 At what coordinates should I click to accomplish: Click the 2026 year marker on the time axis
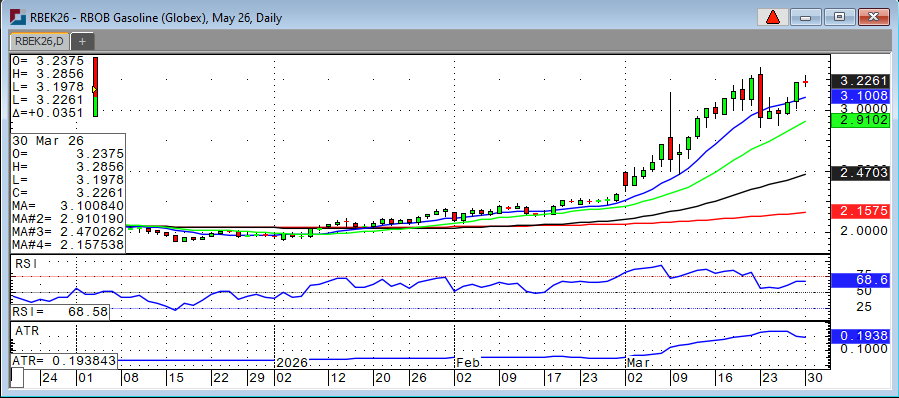[x=292, y=363]
